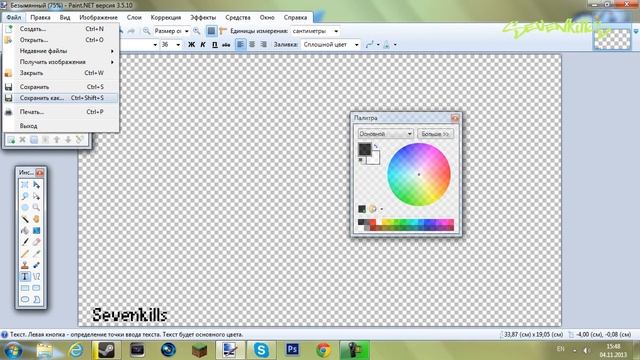Choose Открыть... from File menu

60,40
